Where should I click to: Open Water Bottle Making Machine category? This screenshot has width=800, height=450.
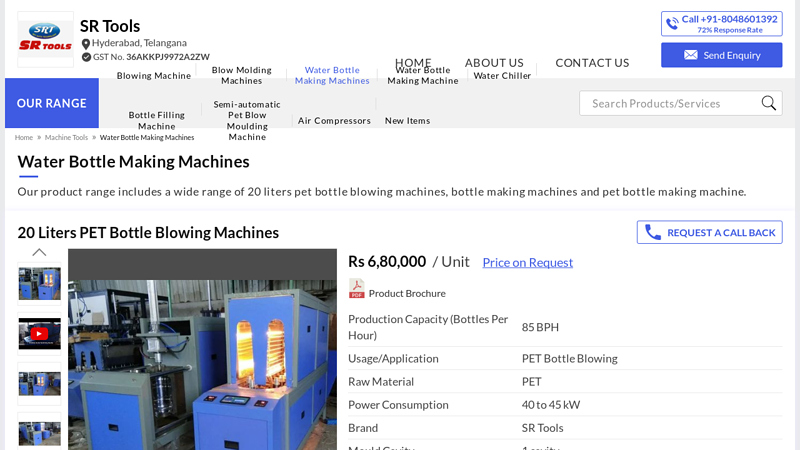point(422,77)
